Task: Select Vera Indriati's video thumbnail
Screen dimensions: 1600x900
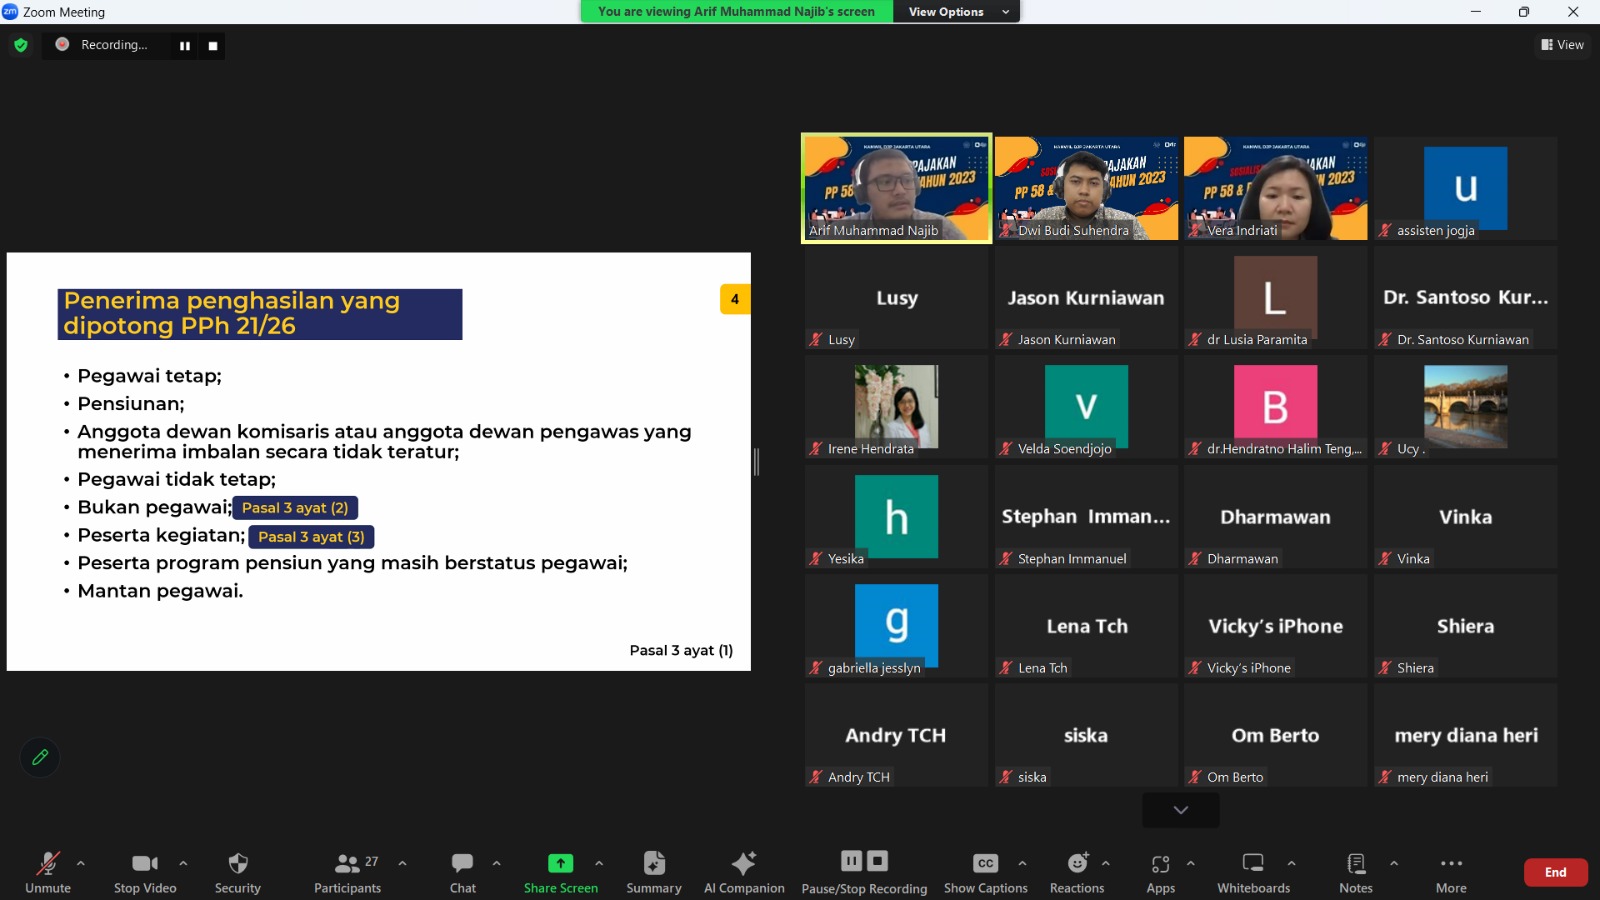Action: pyautogui.click(x=1275, y=188)
